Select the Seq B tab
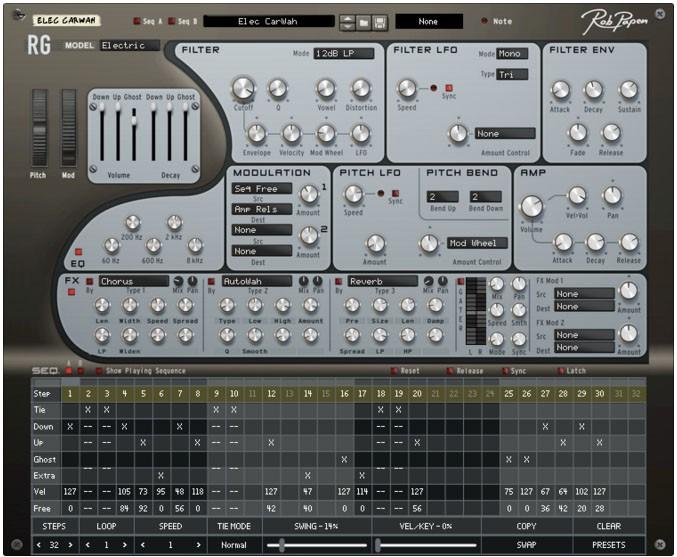Viewport: 677px width, 557px height. coord(172,21)
